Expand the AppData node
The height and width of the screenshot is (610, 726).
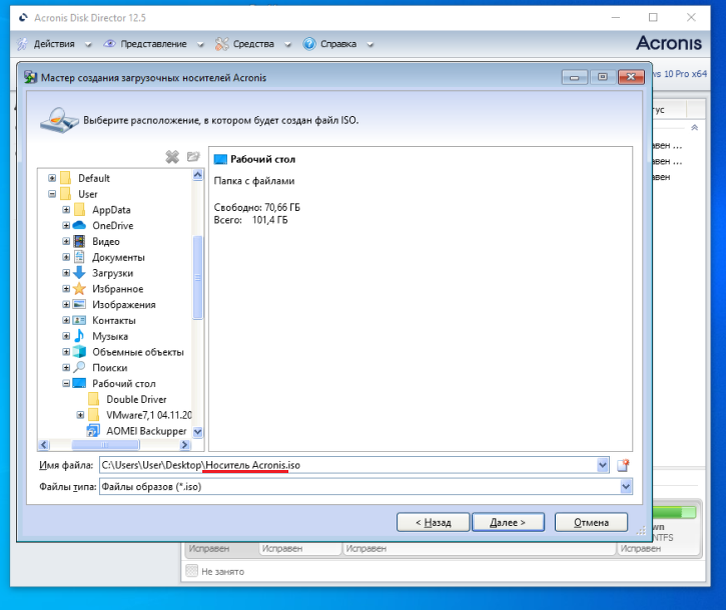coord(66,210)
